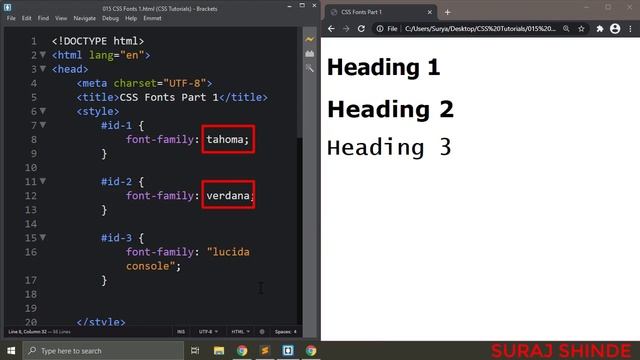Open Chrome zoom magnifier icon in address bar
Screen dimensions: 640x360
coord(566,29)
